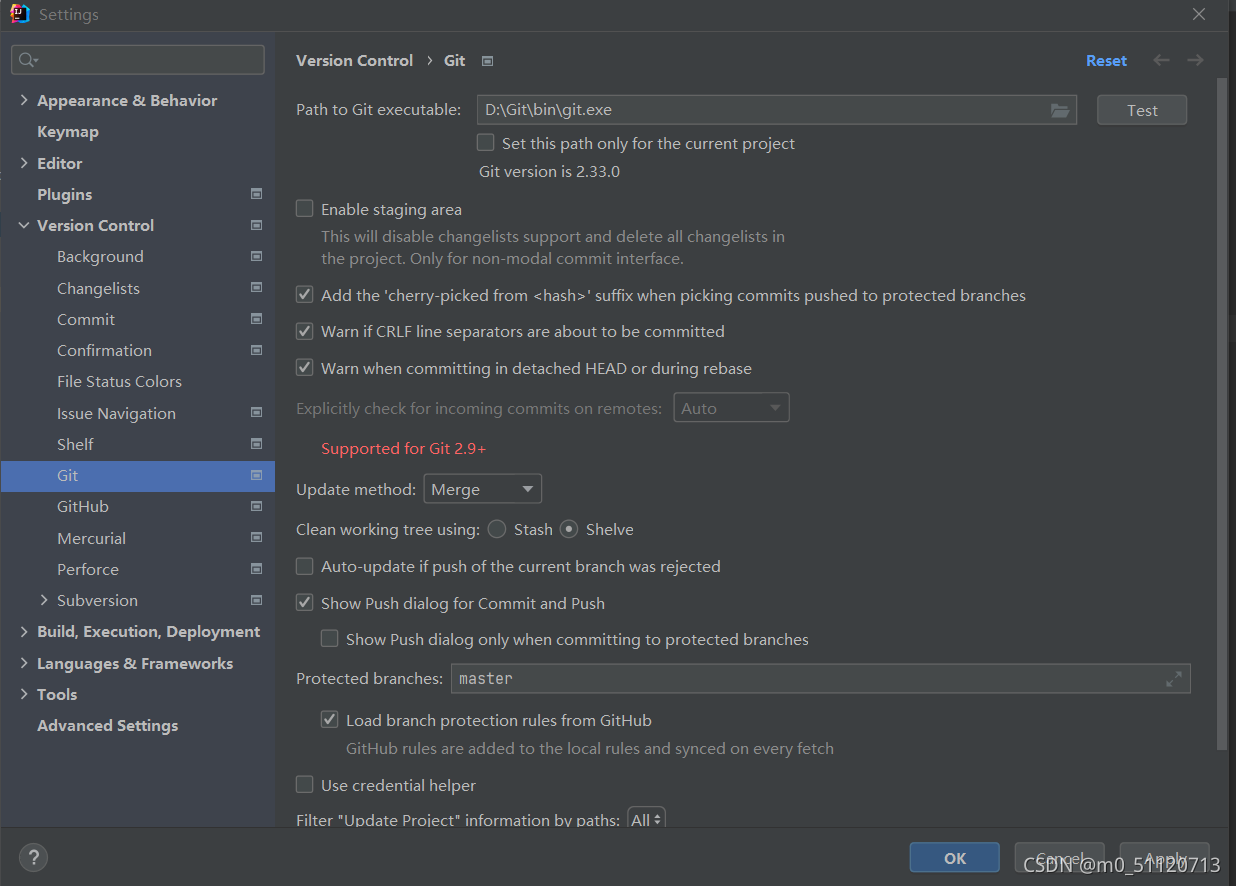Click the folder browse icon in Git path field
Screen dimensions: 1236x886
pyautogui.click(x=1060, y=110)
